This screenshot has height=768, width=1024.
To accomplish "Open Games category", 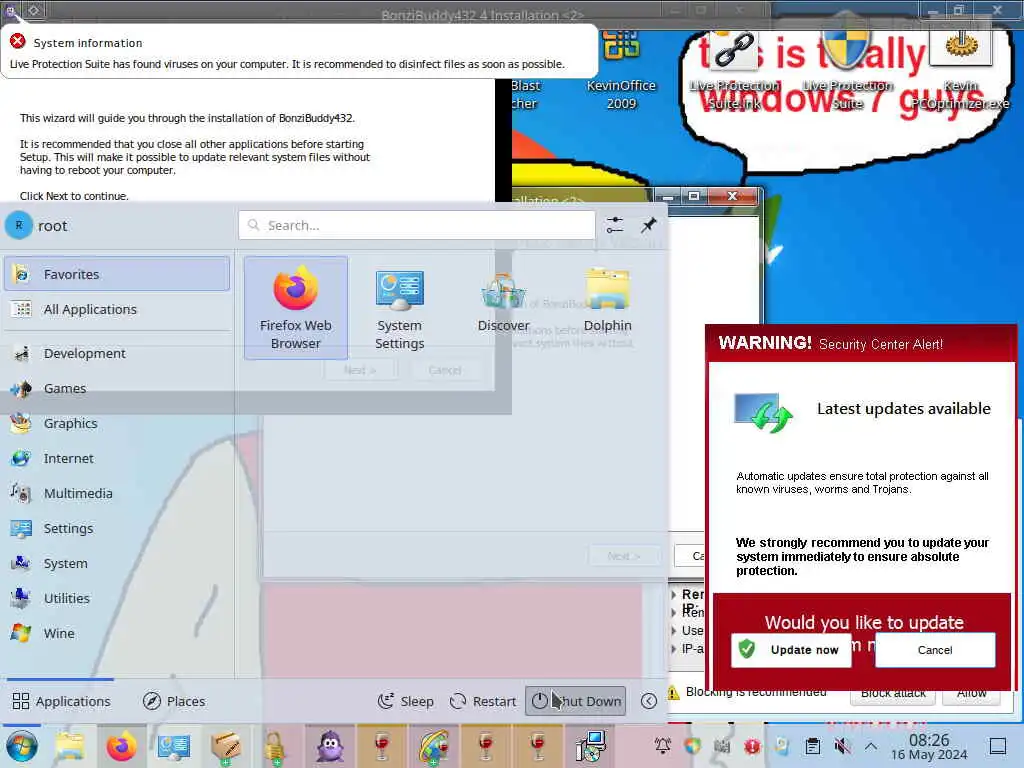I will coord(117,389).
